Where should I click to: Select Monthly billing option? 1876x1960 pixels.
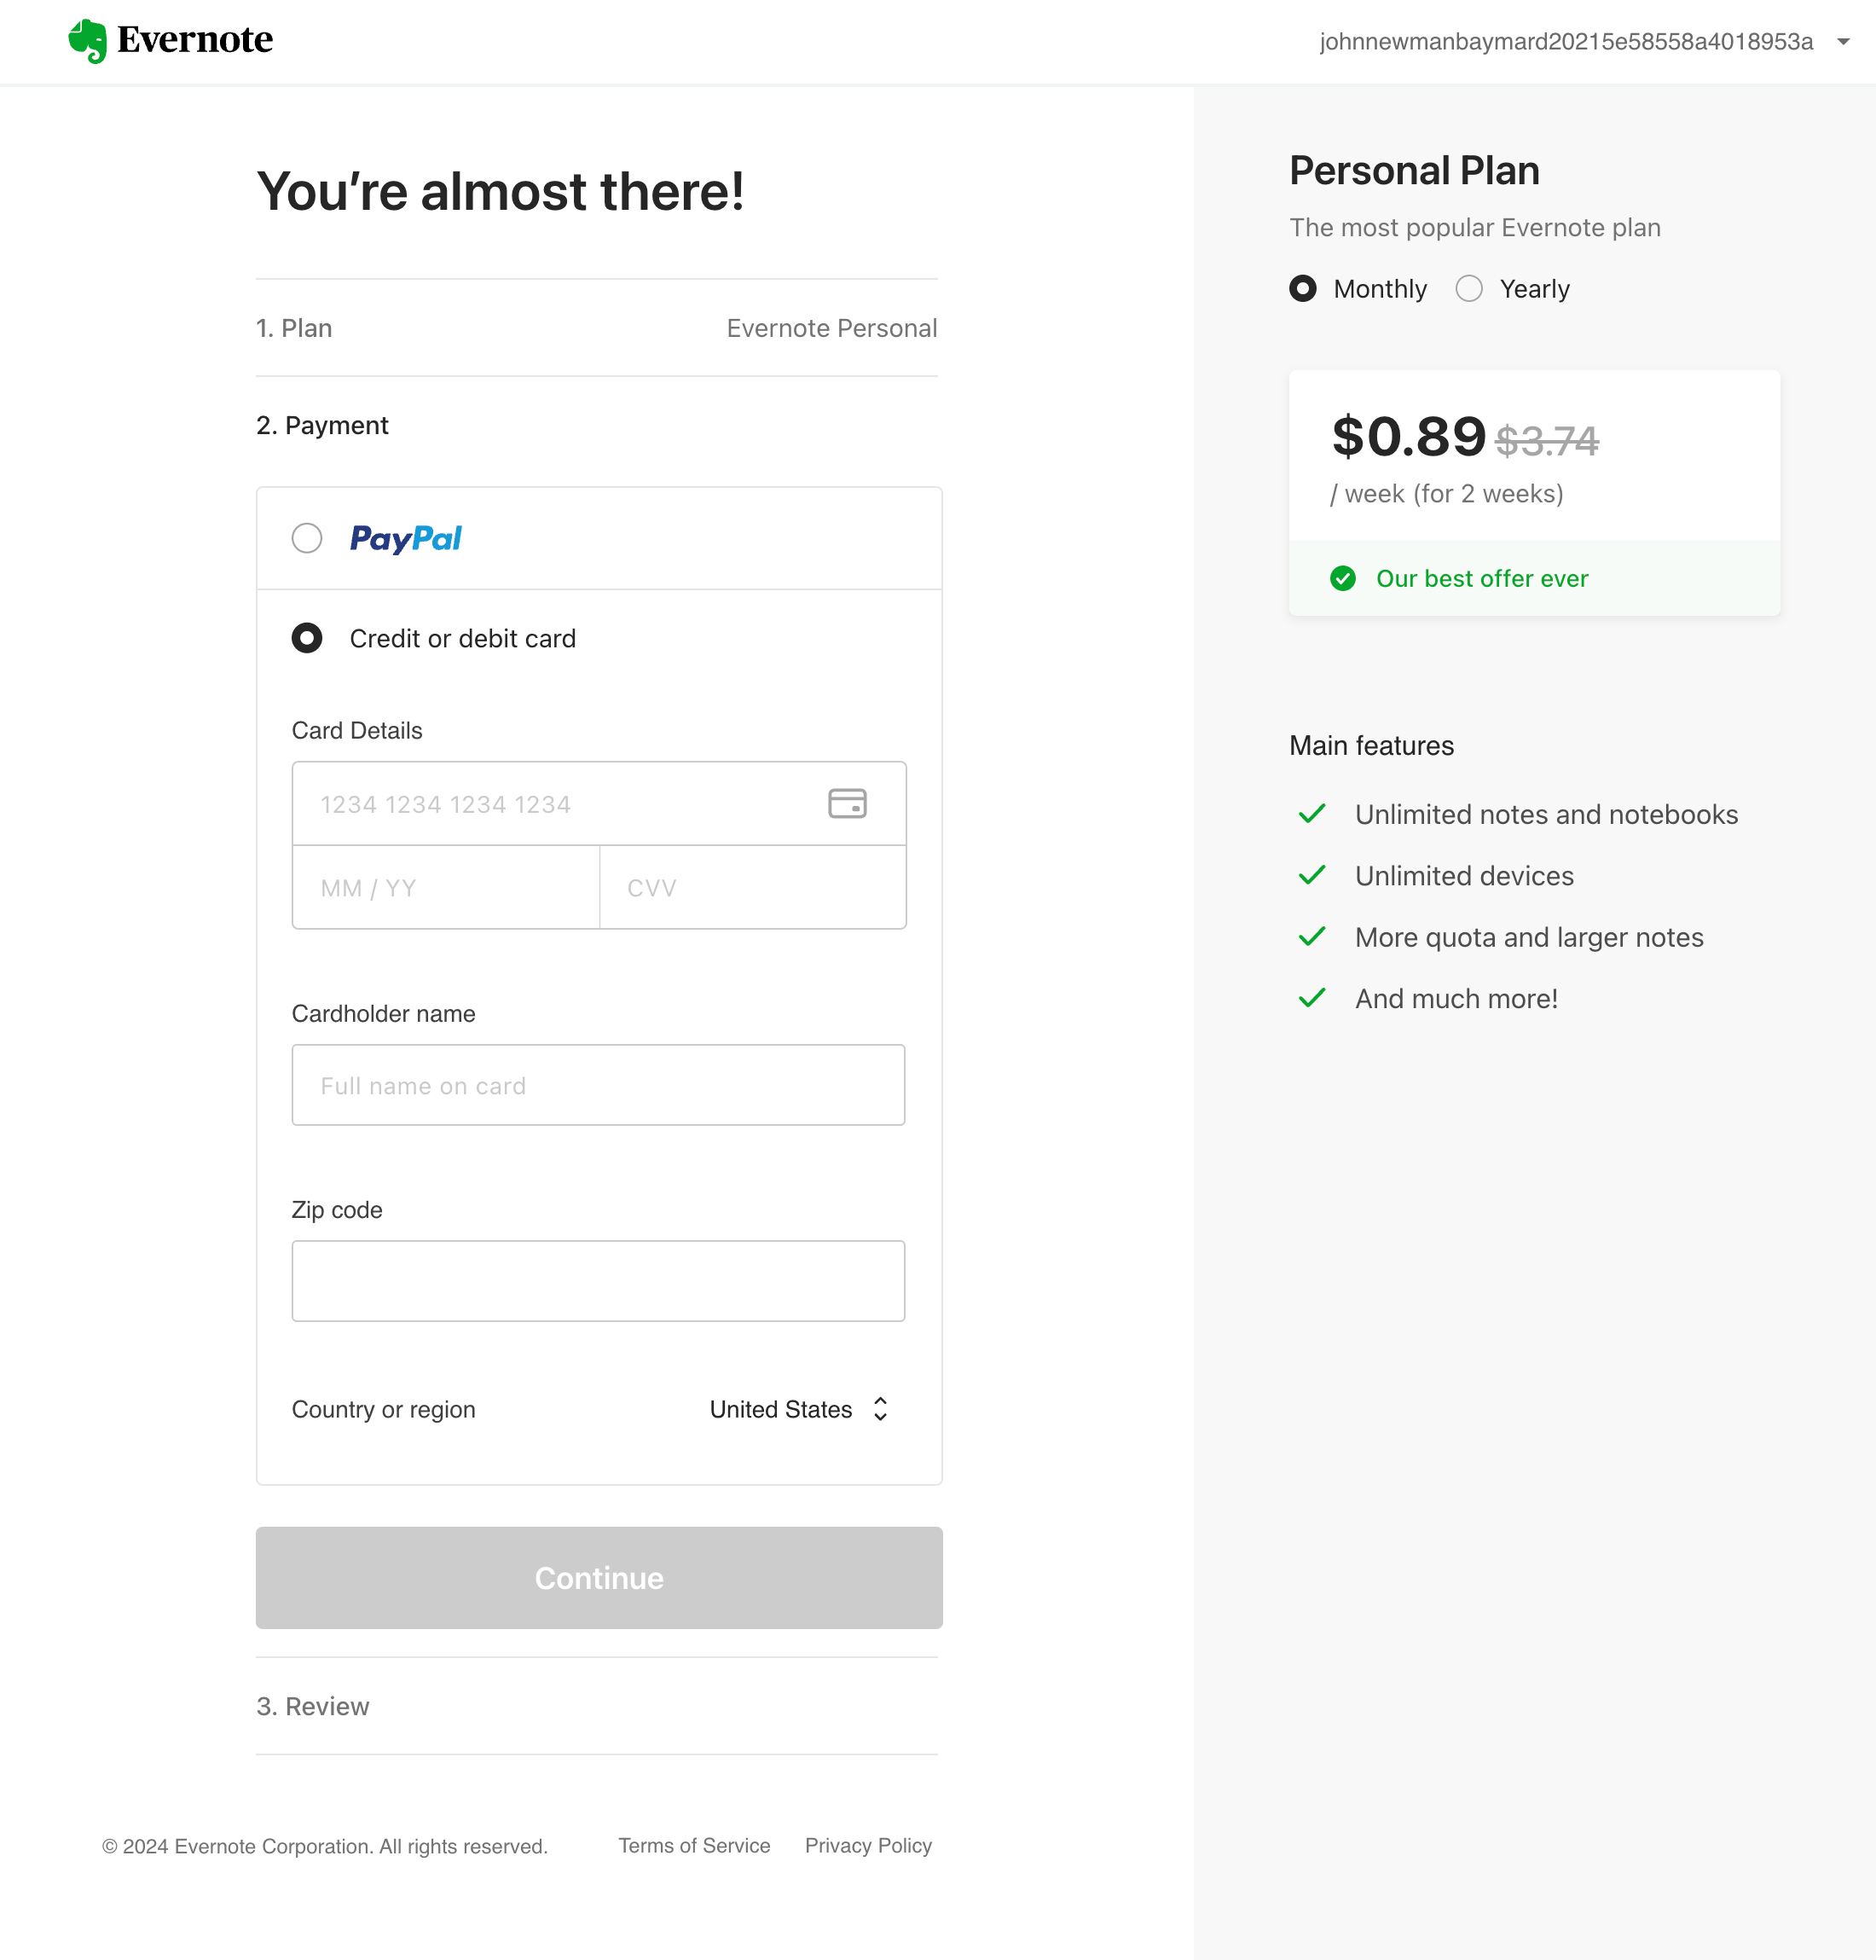(x=1303, y=289)
